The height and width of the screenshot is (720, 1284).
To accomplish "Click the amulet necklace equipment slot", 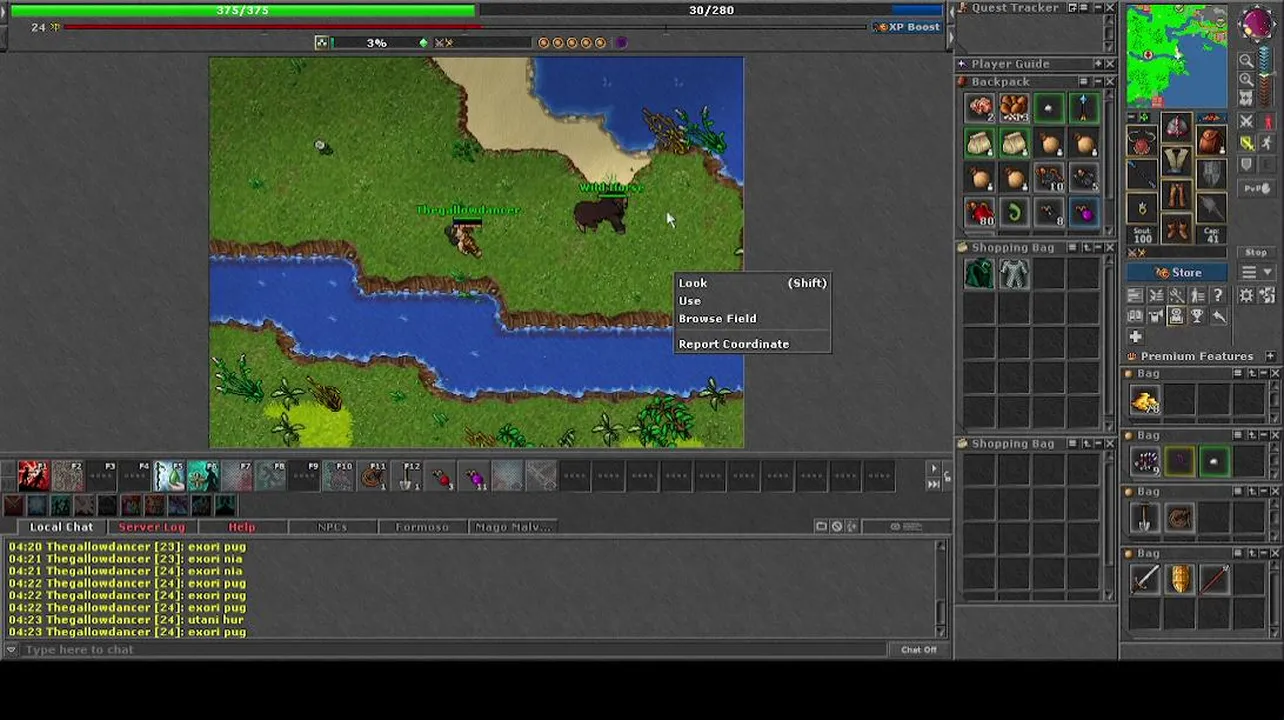I will [1143, 141].
